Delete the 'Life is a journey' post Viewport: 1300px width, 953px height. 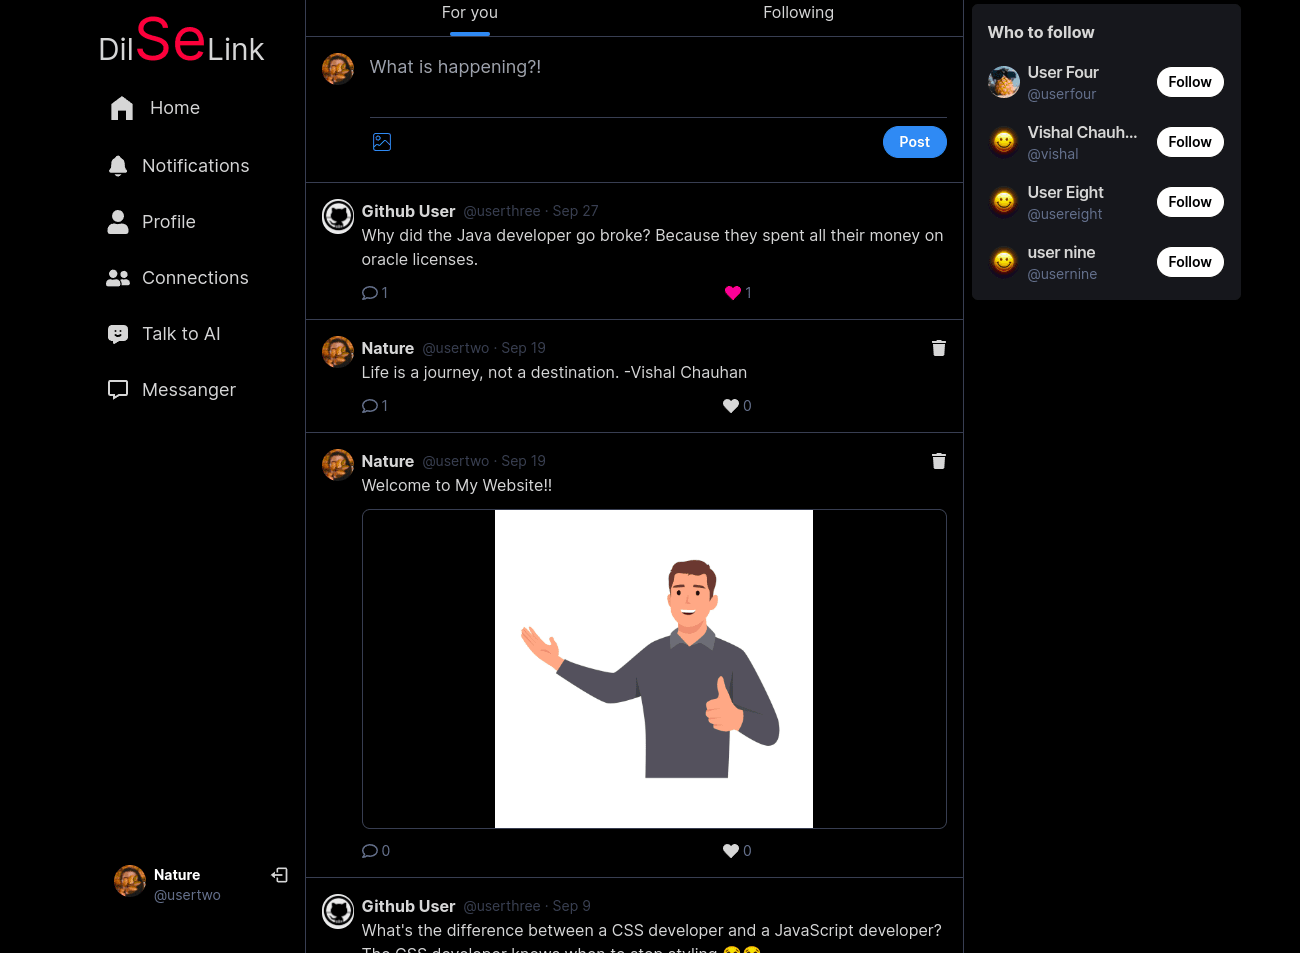938,348
